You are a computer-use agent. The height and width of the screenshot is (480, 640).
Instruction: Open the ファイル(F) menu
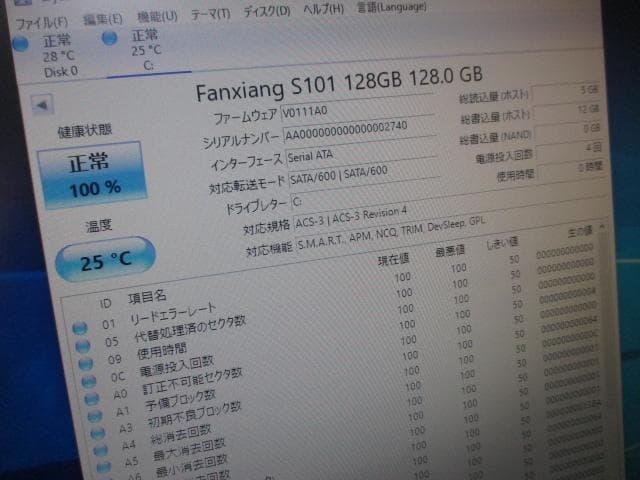[42, 21]
